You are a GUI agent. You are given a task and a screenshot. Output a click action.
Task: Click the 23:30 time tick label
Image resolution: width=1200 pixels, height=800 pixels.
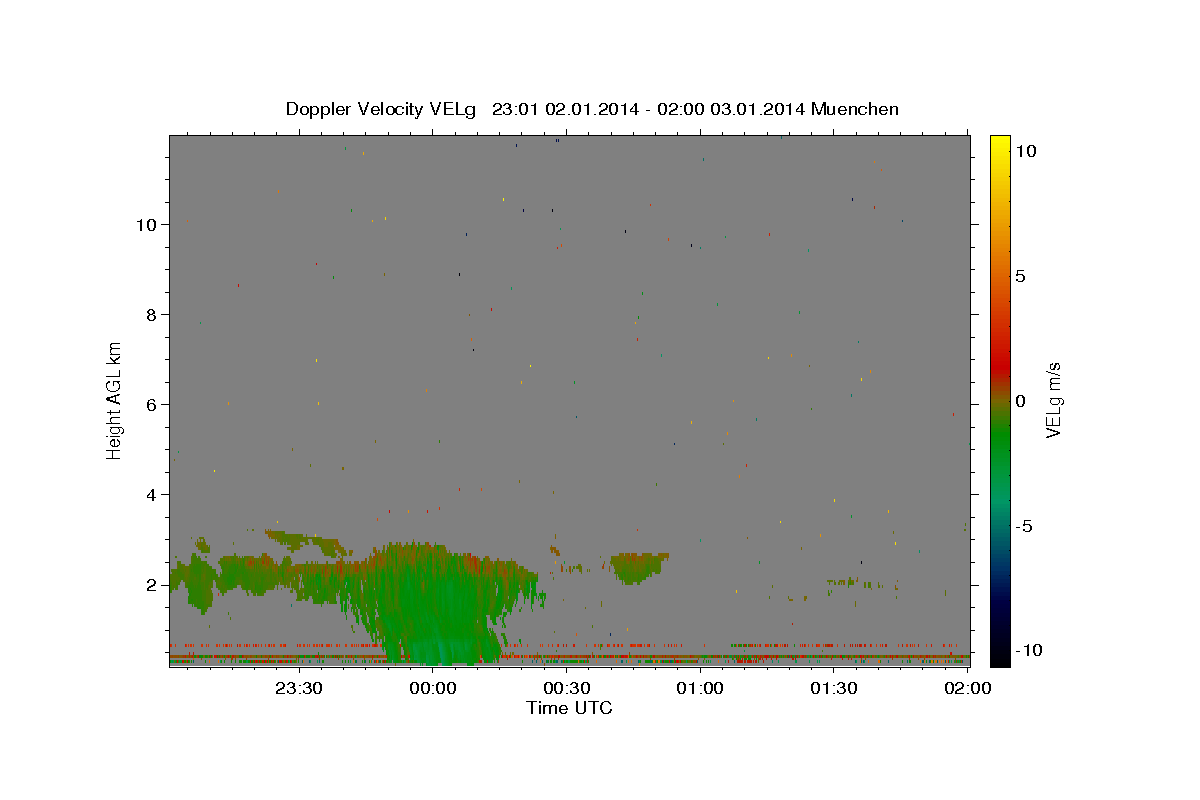[299, 688]
